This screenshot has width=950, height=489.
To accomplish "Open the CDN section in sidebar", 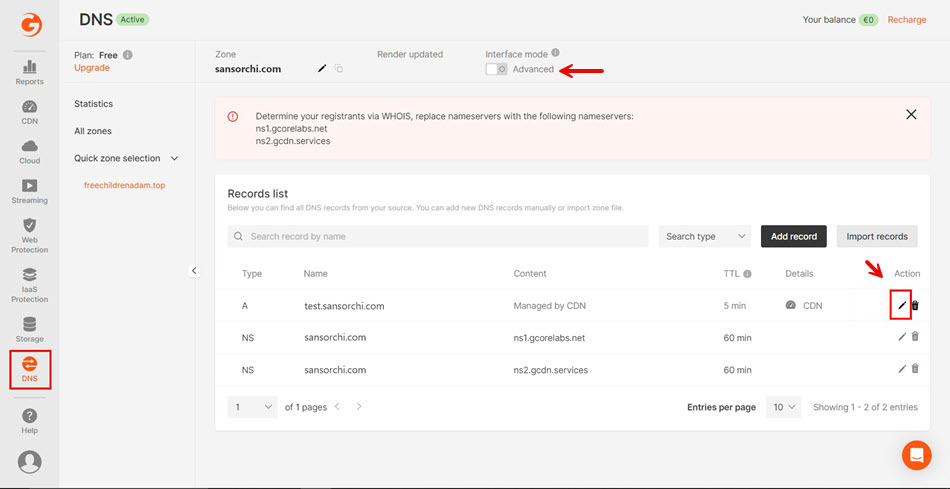I will (x=29, y=113).
